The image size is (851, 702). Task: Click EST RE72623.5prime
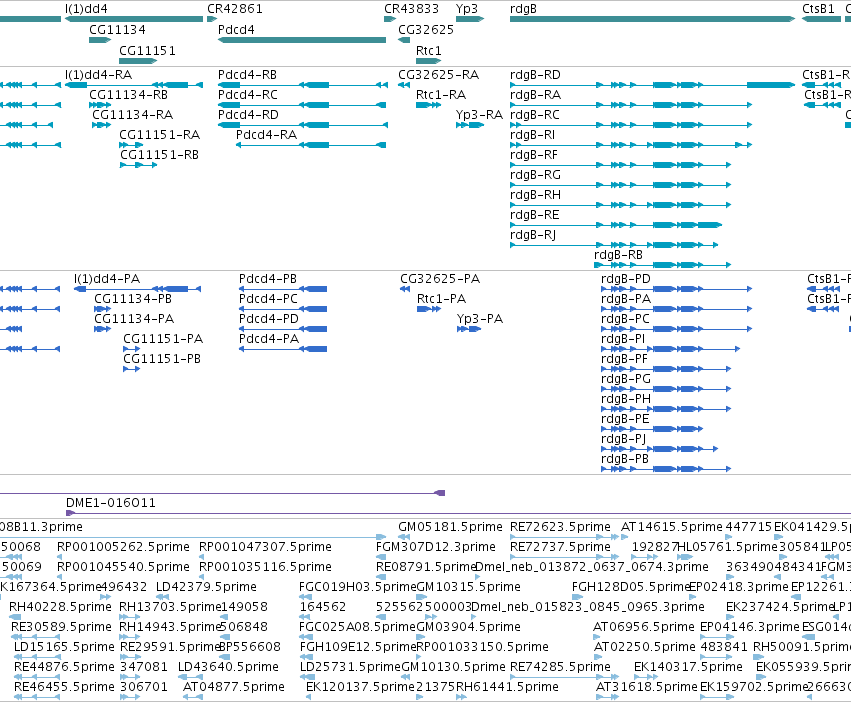(x=560, y=527)
